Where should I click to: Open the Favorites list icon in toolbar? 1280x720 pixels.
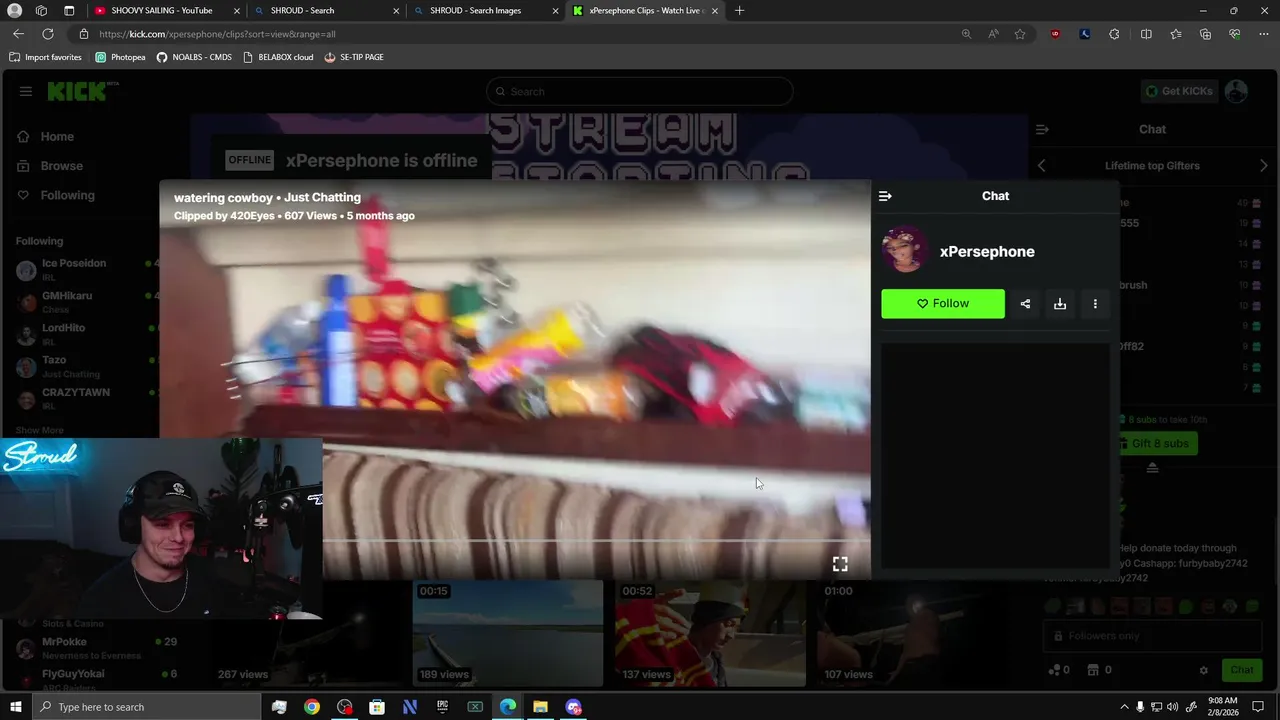coord(1176,34)
